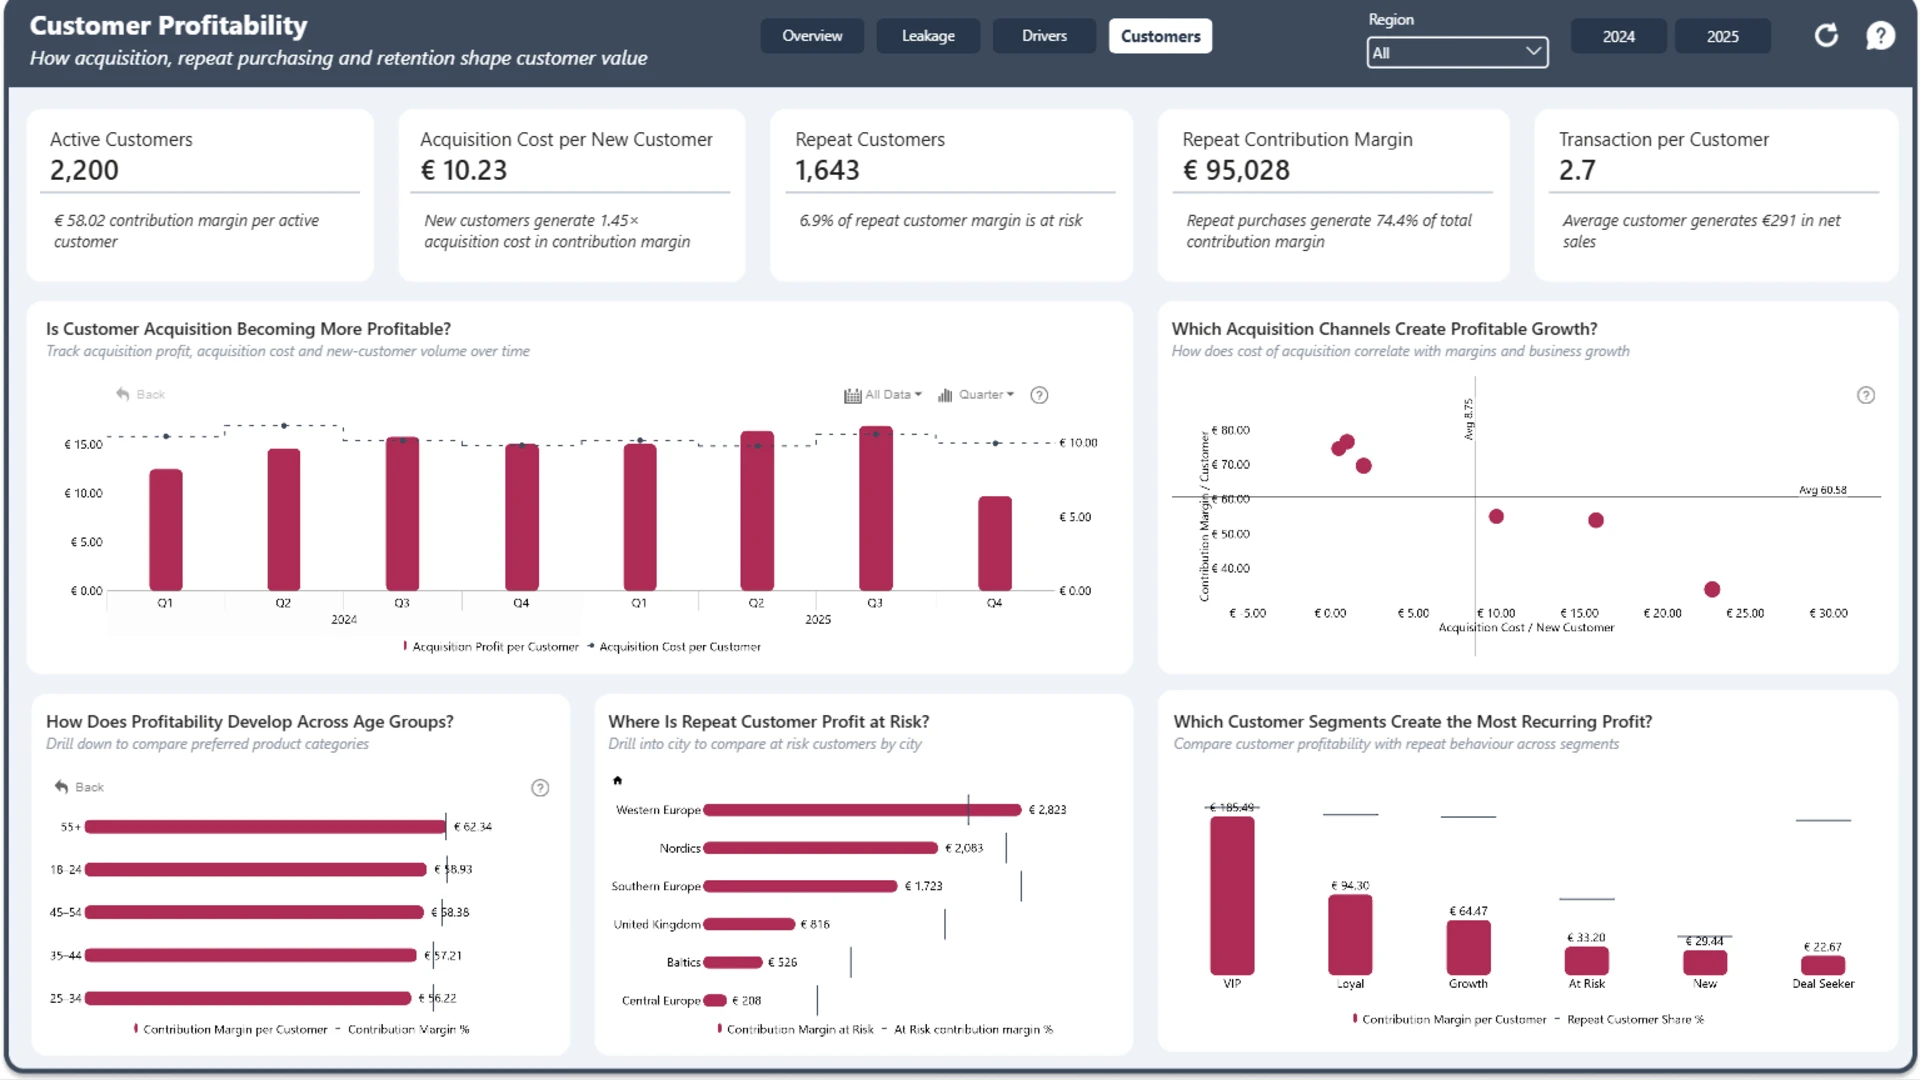
Task: Click the Back arrow in acquisition chart
Action: click(122, 394)
